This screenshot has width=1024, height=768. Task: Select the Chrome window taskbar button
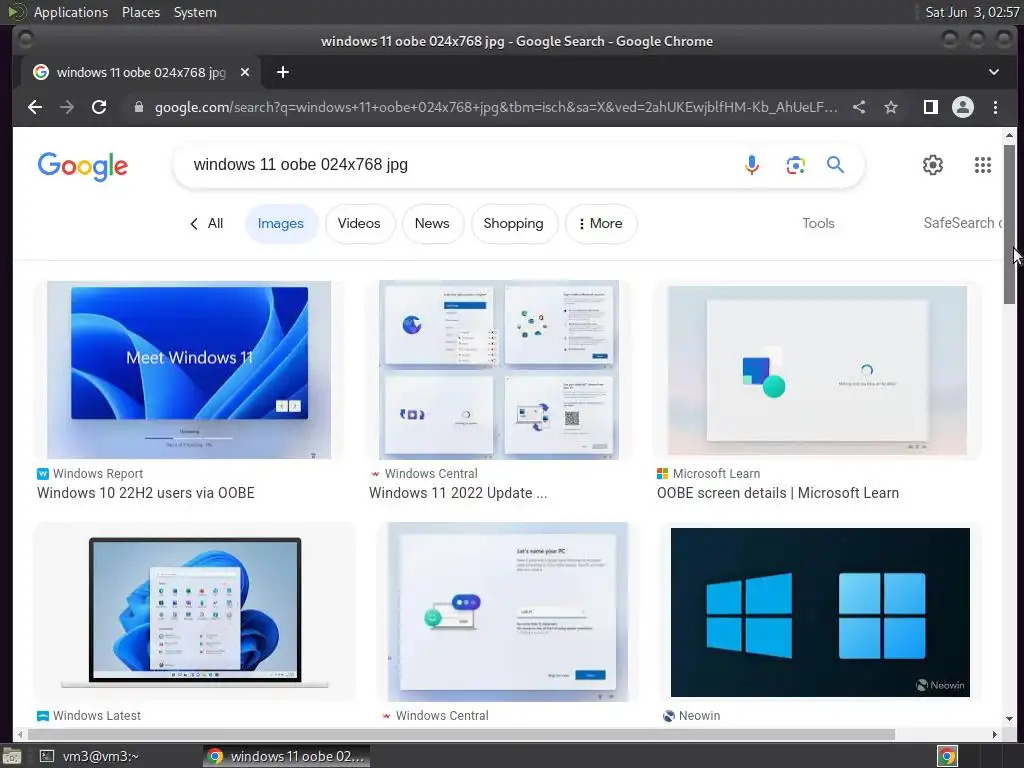(x=286, y=756)
